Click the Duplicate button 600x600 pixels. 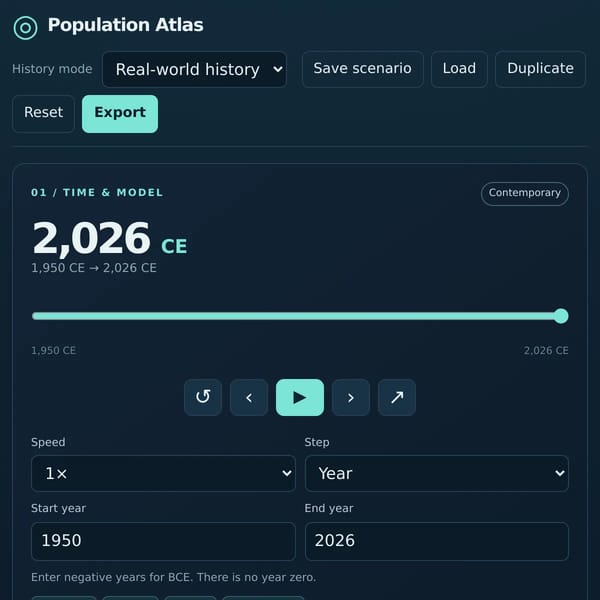(x=540, y=69)
